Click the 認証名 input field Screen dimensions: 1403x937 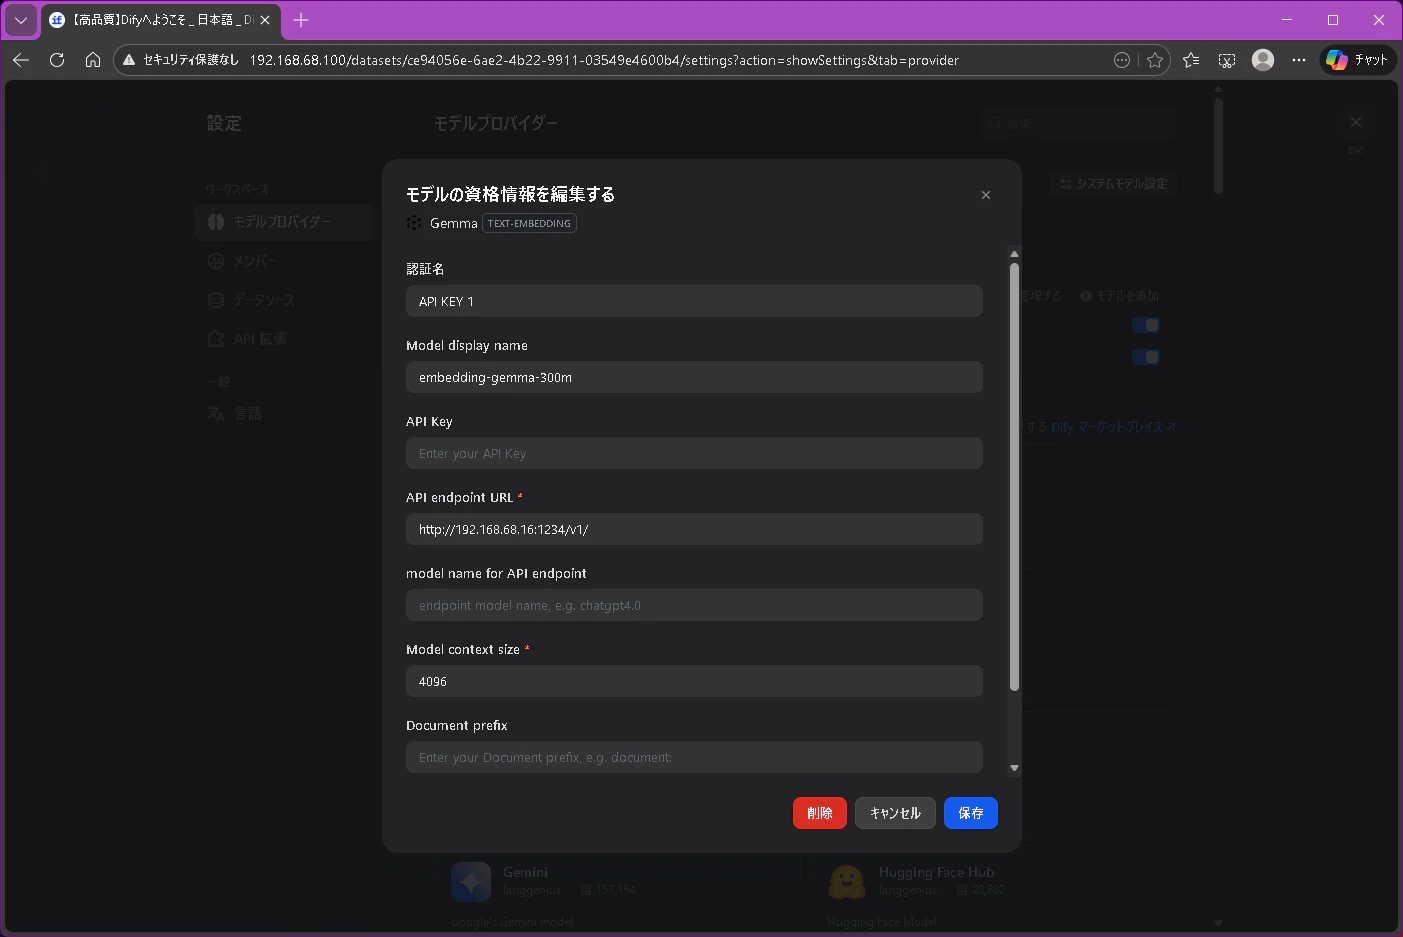tap(694, 301)
